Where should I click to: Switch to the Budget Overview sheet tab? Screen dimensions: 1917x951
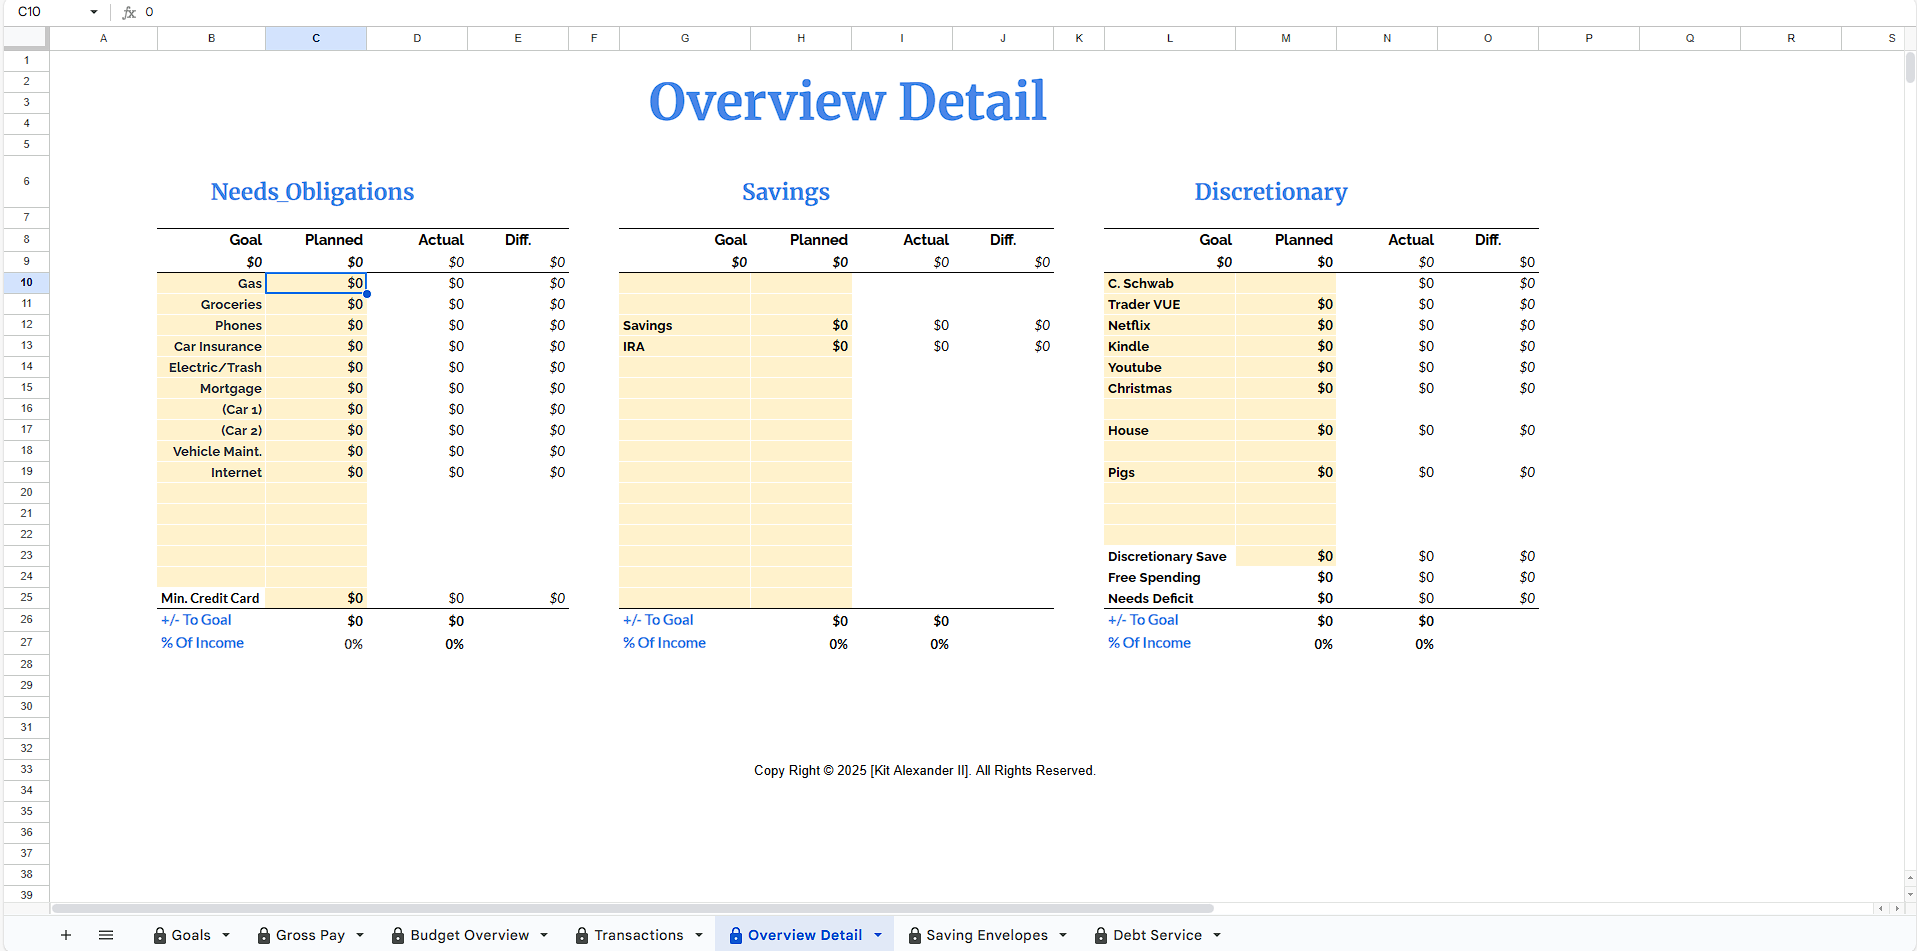coord(469,935)
